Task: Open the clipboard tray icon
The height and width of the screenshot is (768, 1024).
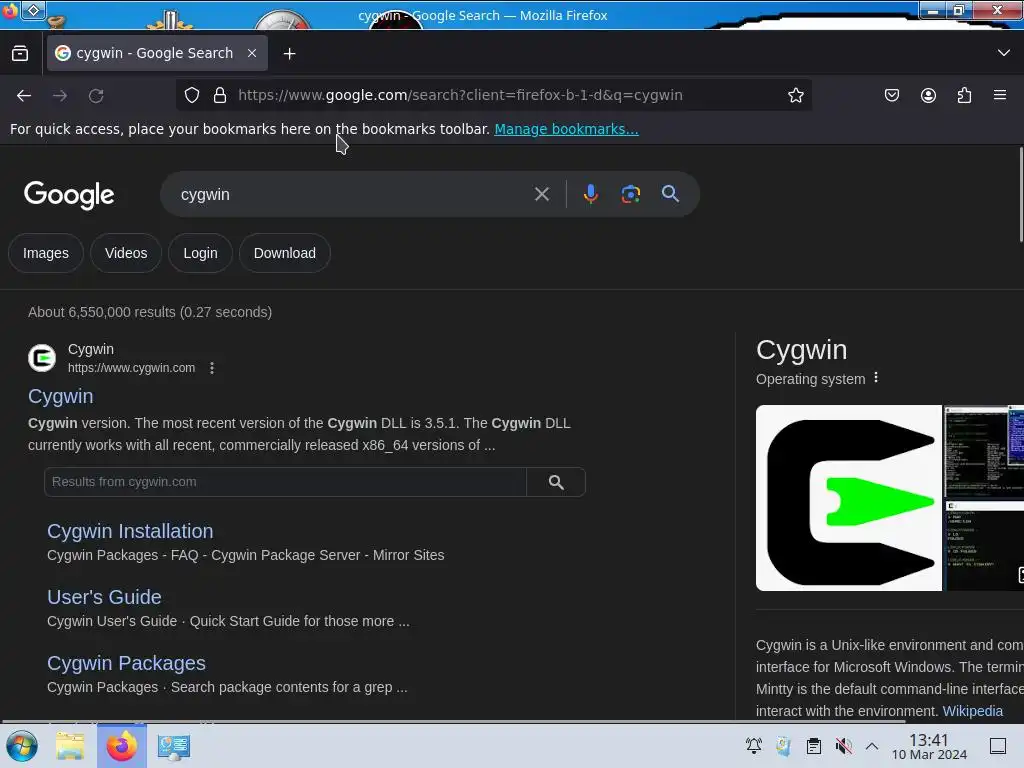Action: (x=814, y=746)
